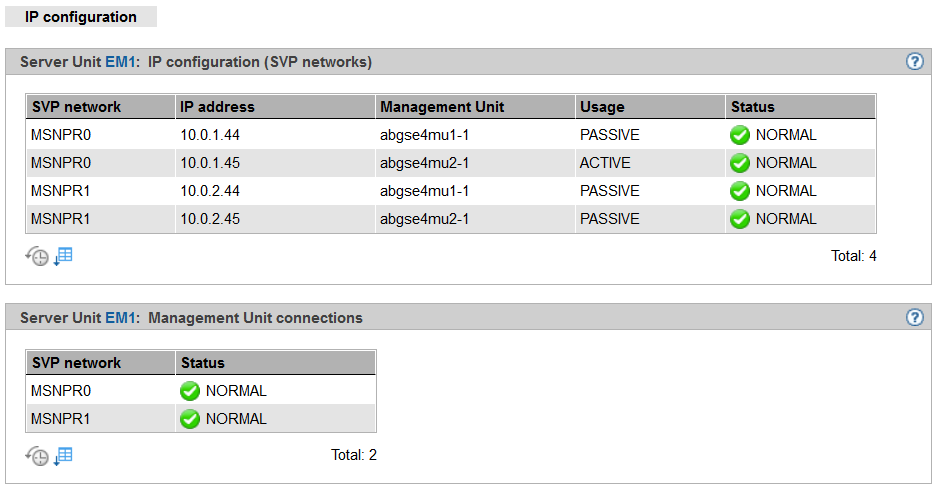
Task: Select the IP configuration tab
Action: [x=81, y=17]
